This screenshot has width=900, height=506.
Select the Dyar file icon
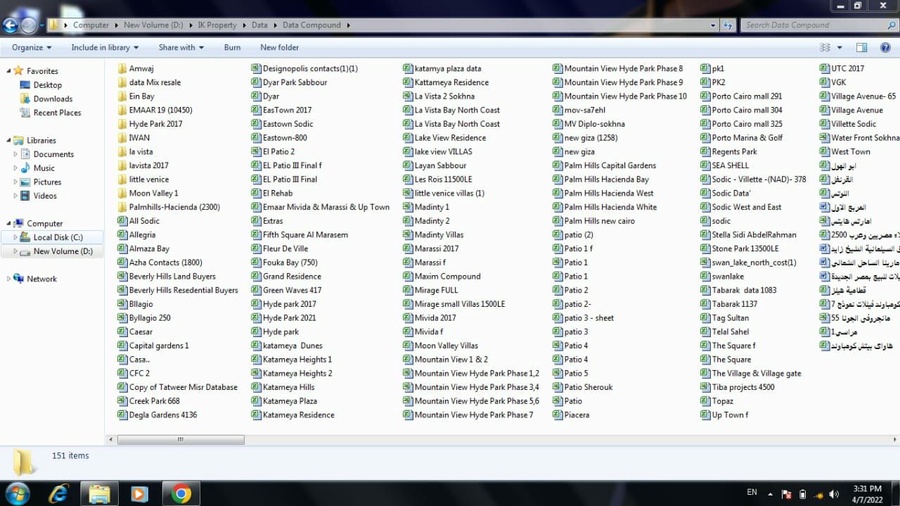(256, 96)
